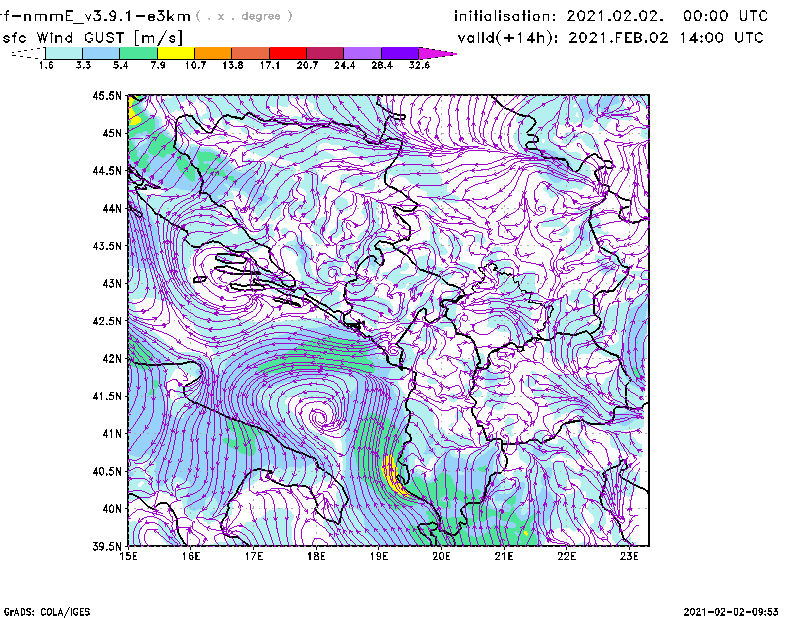This screenshot has width=800, height=618.
Task: Click the 39.5N latitude label
Action: 107,547
